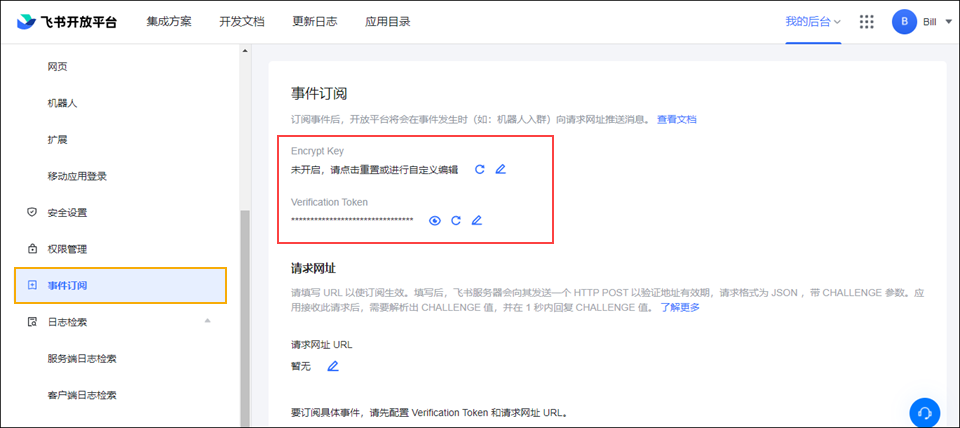Image resolution: width=960 pixels, height=428 pixels.
Task: Collapse the 日志检索 sidebar section
Action: click(x=207, y=321)
